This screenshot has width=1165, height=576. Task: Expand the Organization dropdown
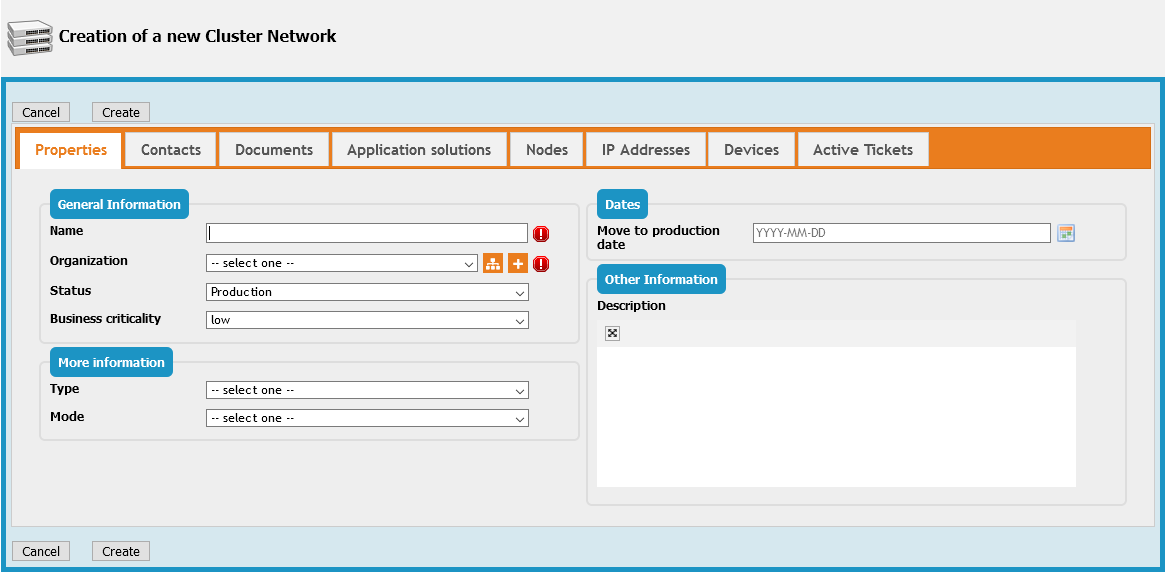click(341, 263)
